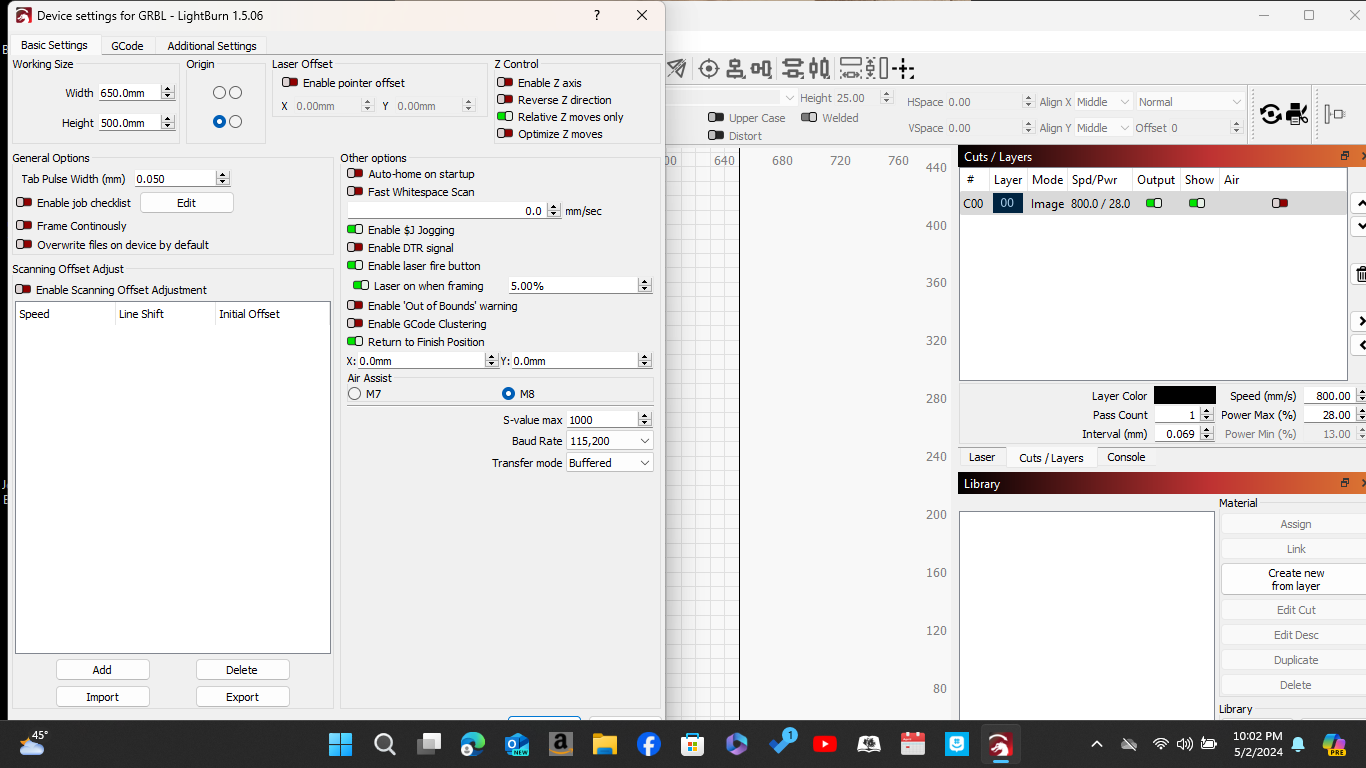Screen dimensions: 1366x768
Task: Click Create new from layer button
Action: pyautogui.click(x=1296, y=580)
